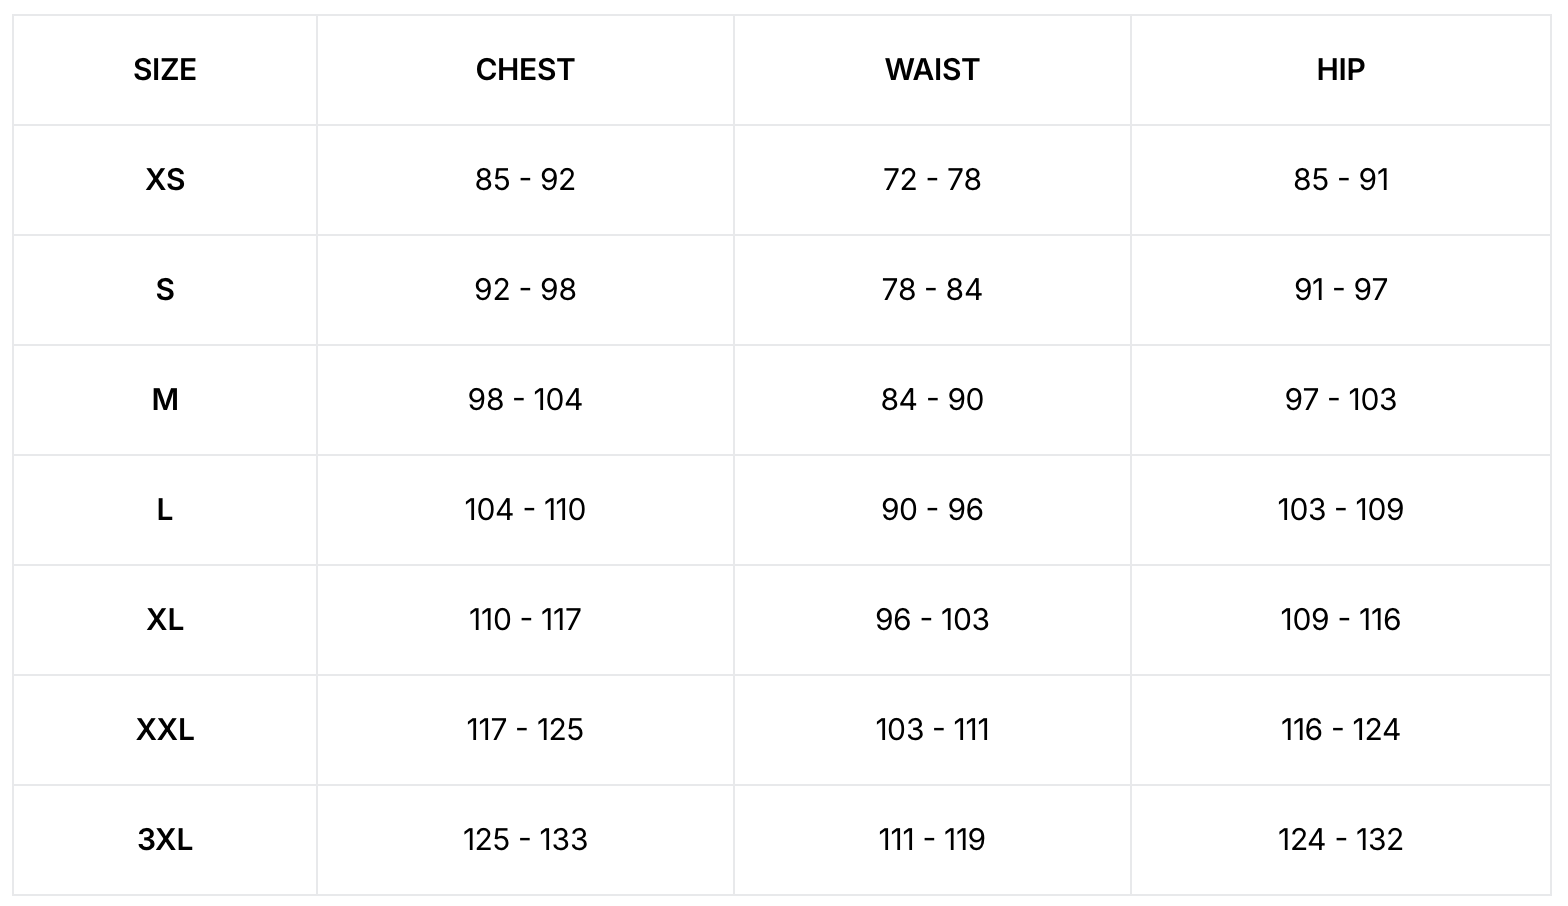
Task: Click waist value 78 - 84
Action: point(932,290)
